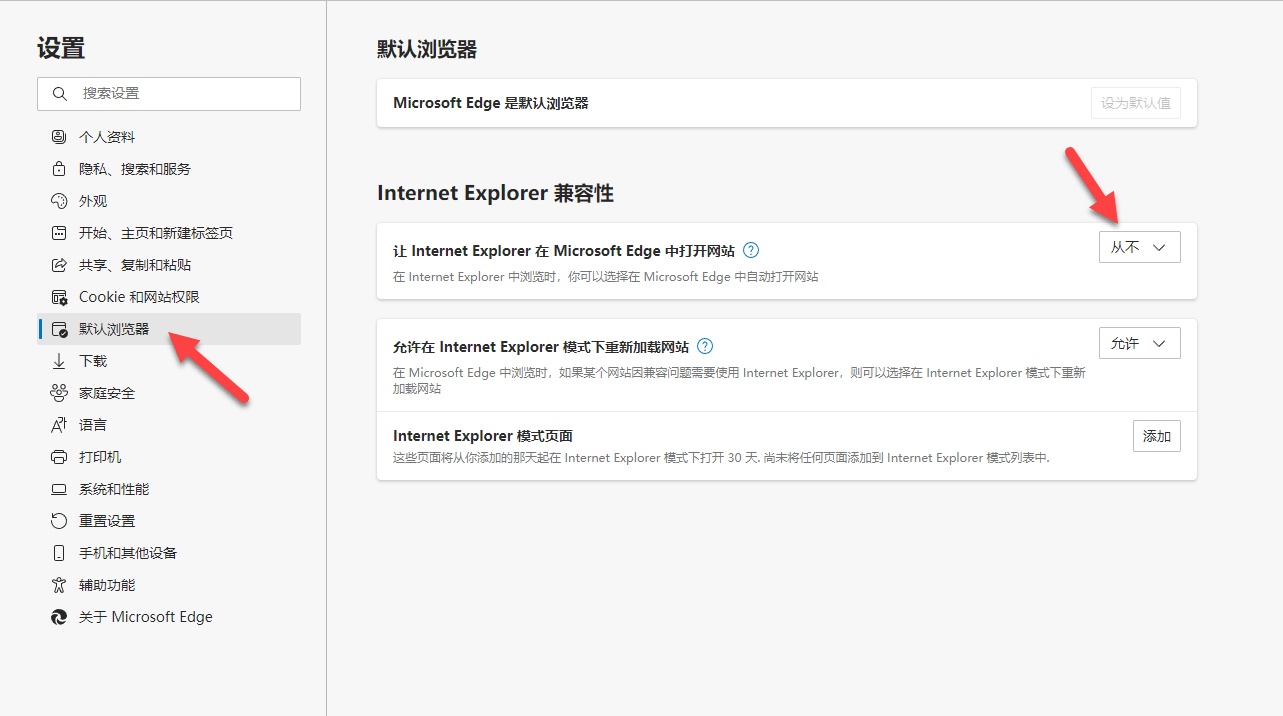Click the reset icon beside 重置设置
This screenshot has width=1283, height=716.
coord(59,521)
